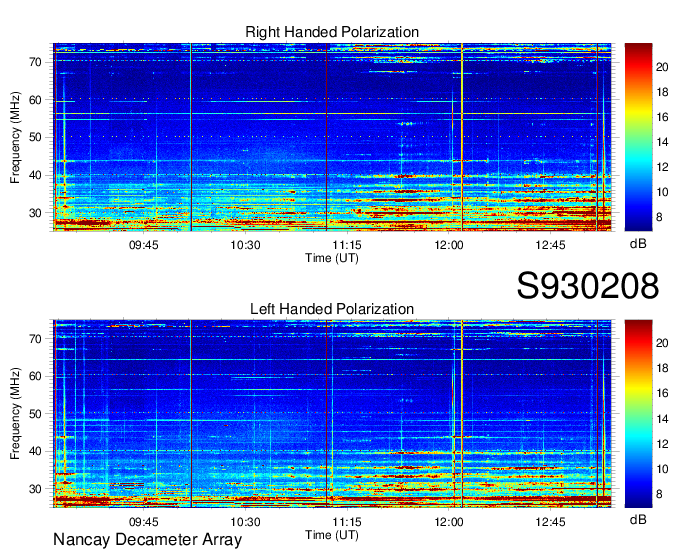
Task: Click dB label under Left Handed color bar
Action: pos(638,520)
